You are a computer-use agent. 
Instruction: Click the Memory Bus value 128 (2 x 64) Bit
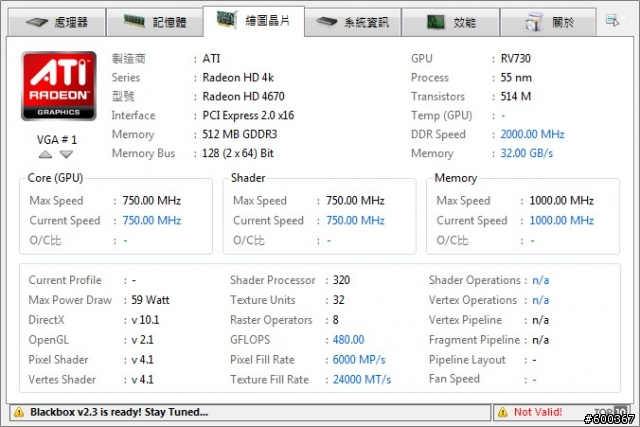pyautogui.click(x=238, y=153)
